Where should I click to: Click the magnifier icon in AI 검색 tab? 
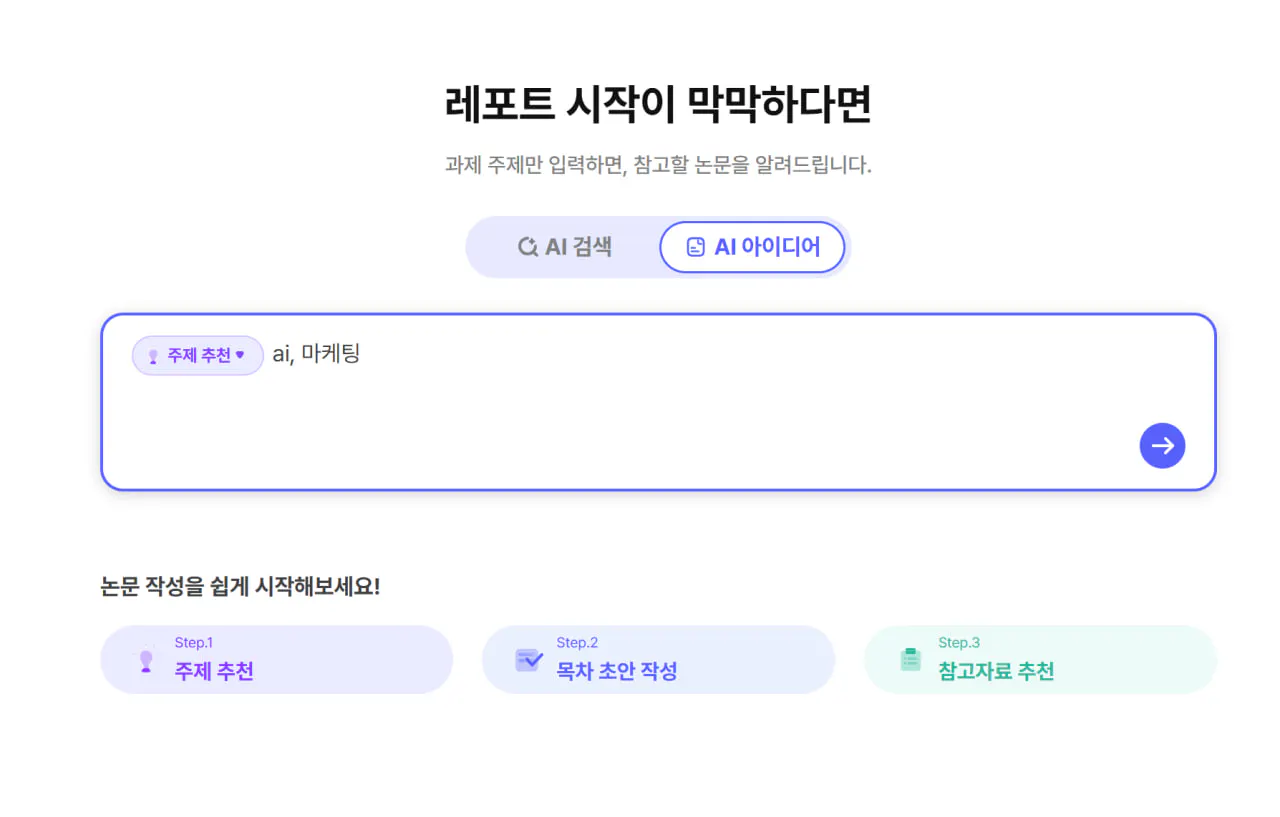pos(528,247)
